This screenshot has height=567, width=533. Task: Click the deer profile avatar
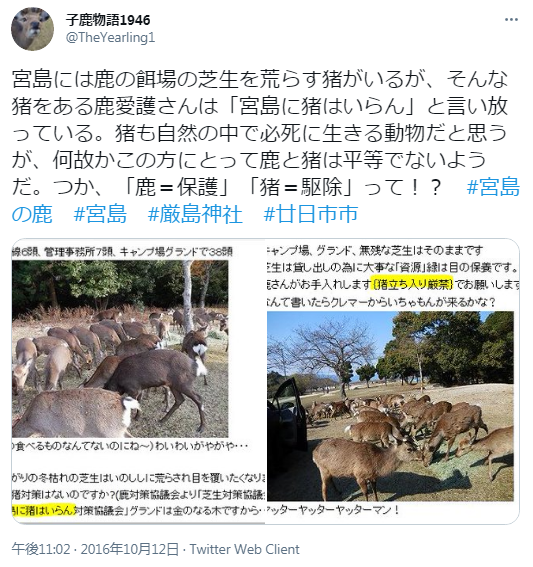(x=33, y=29)
